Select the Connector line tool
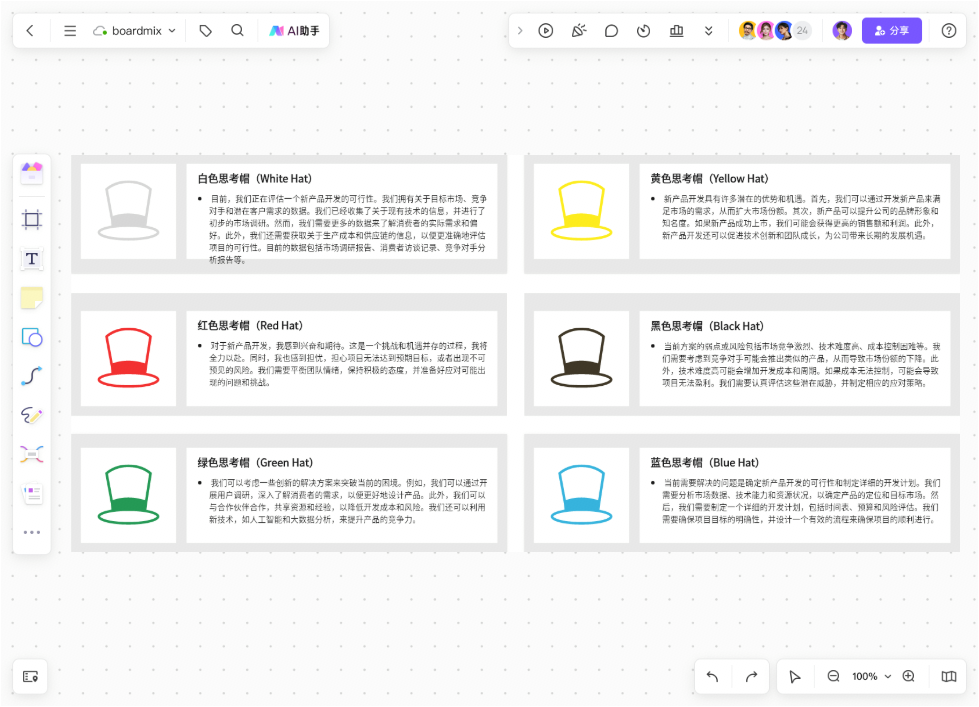 [32, 376]
